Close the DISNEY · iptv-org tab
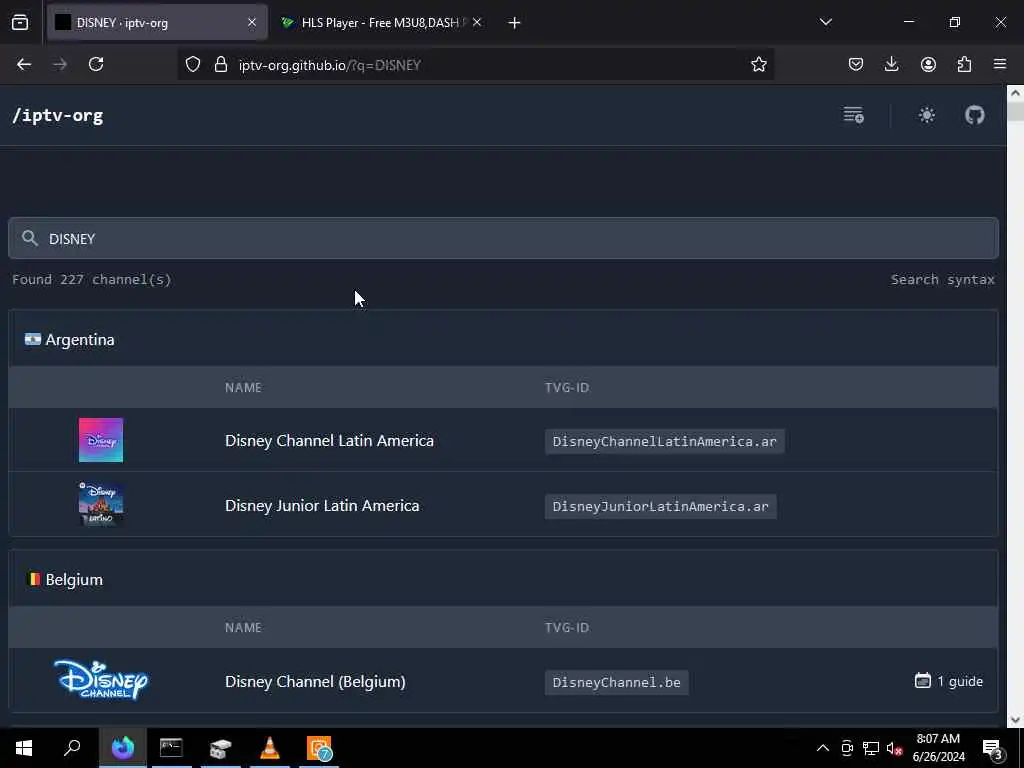1024x768 pixels. (252, 23)
